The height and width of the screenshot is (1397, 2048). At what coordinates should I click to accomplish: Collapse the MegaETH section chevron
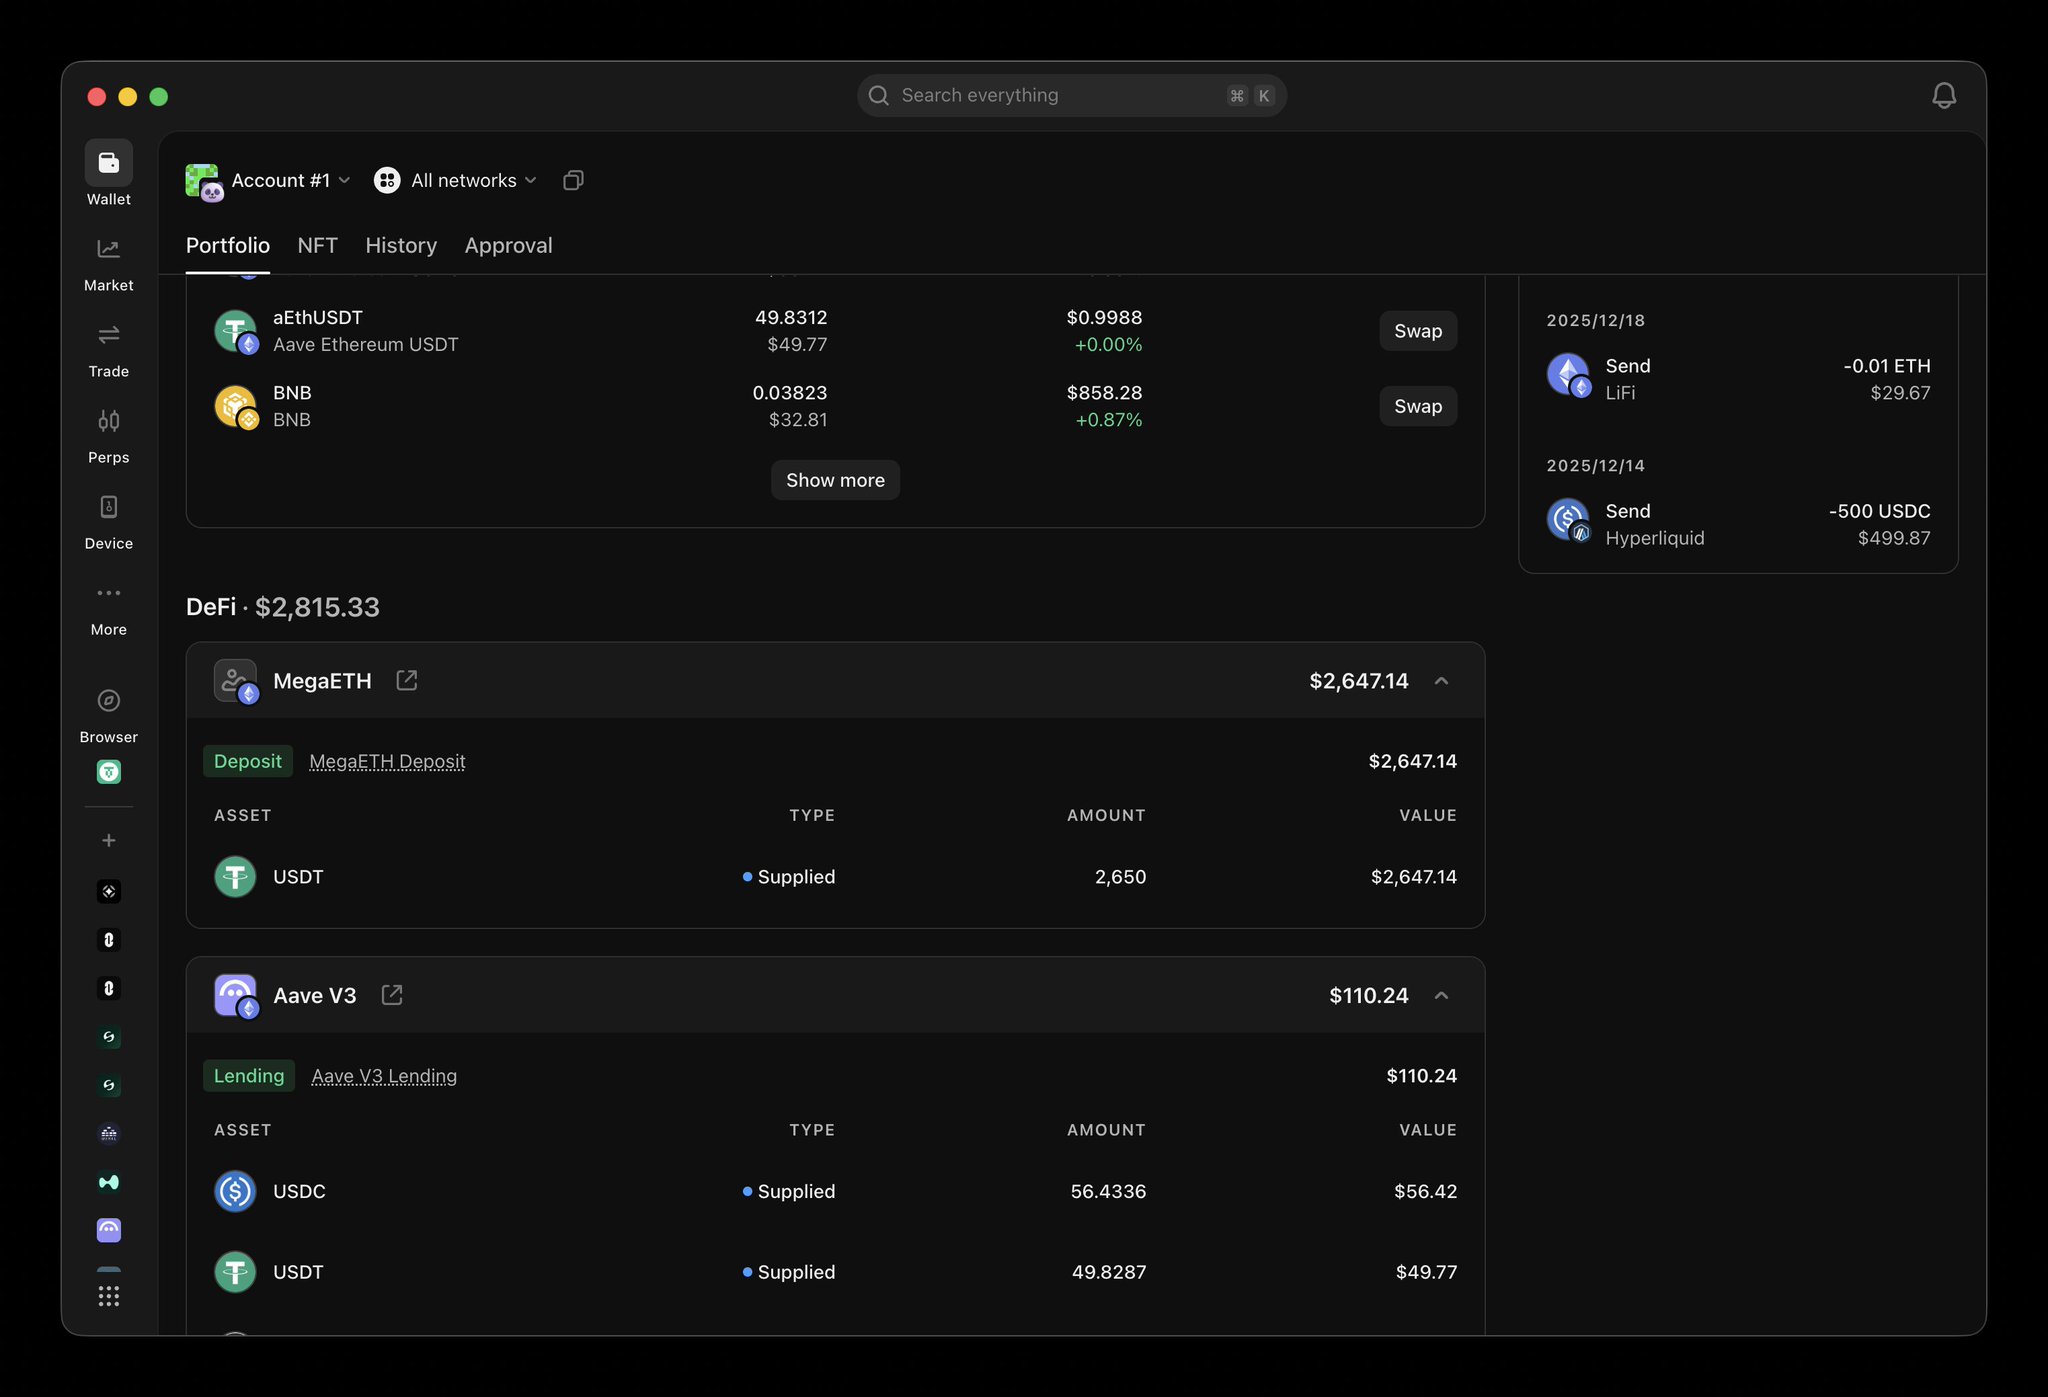pyautogui.click(x=1441, y=681)
